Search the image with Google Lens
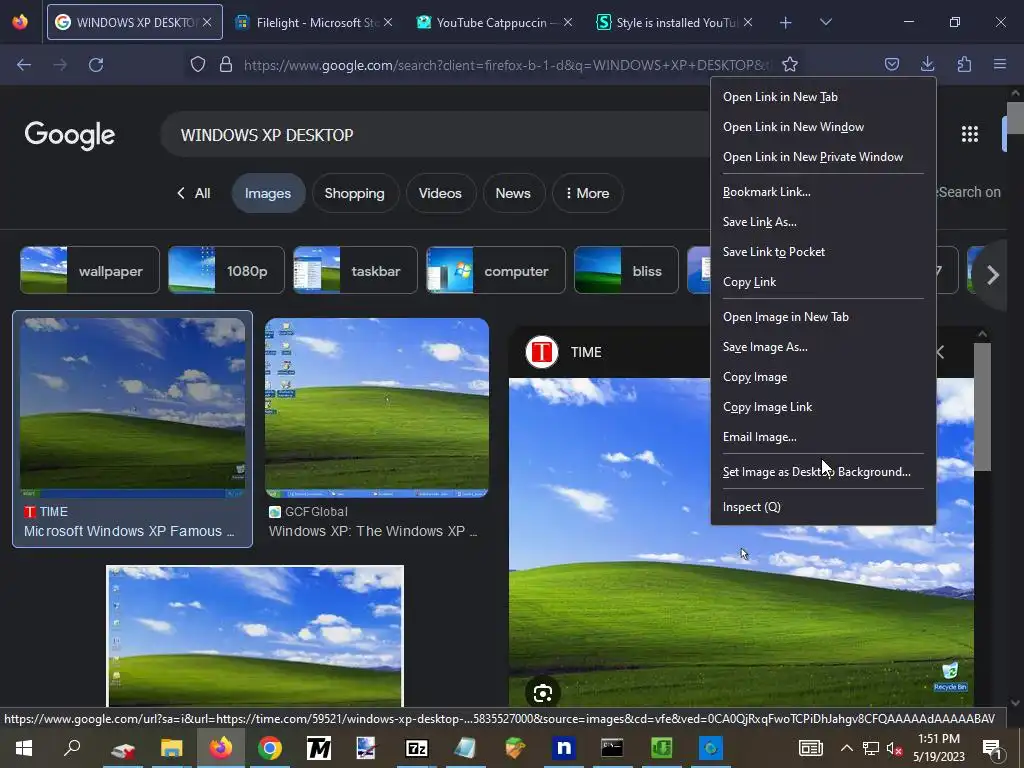Image resolution: width=1024 pixels, height=768 pixels. pyautogui.click(x=543, y=693)
